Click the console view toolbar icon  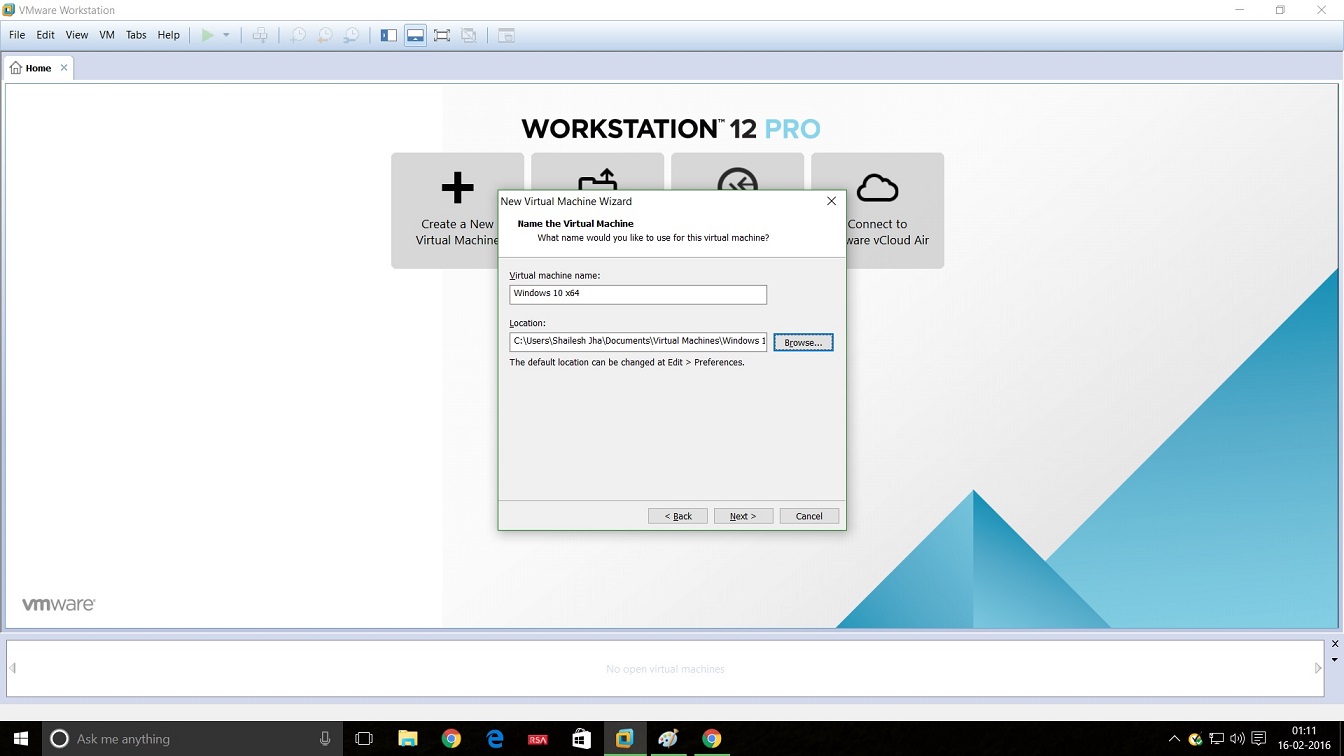pyautogui.click(x=506, y=35)
